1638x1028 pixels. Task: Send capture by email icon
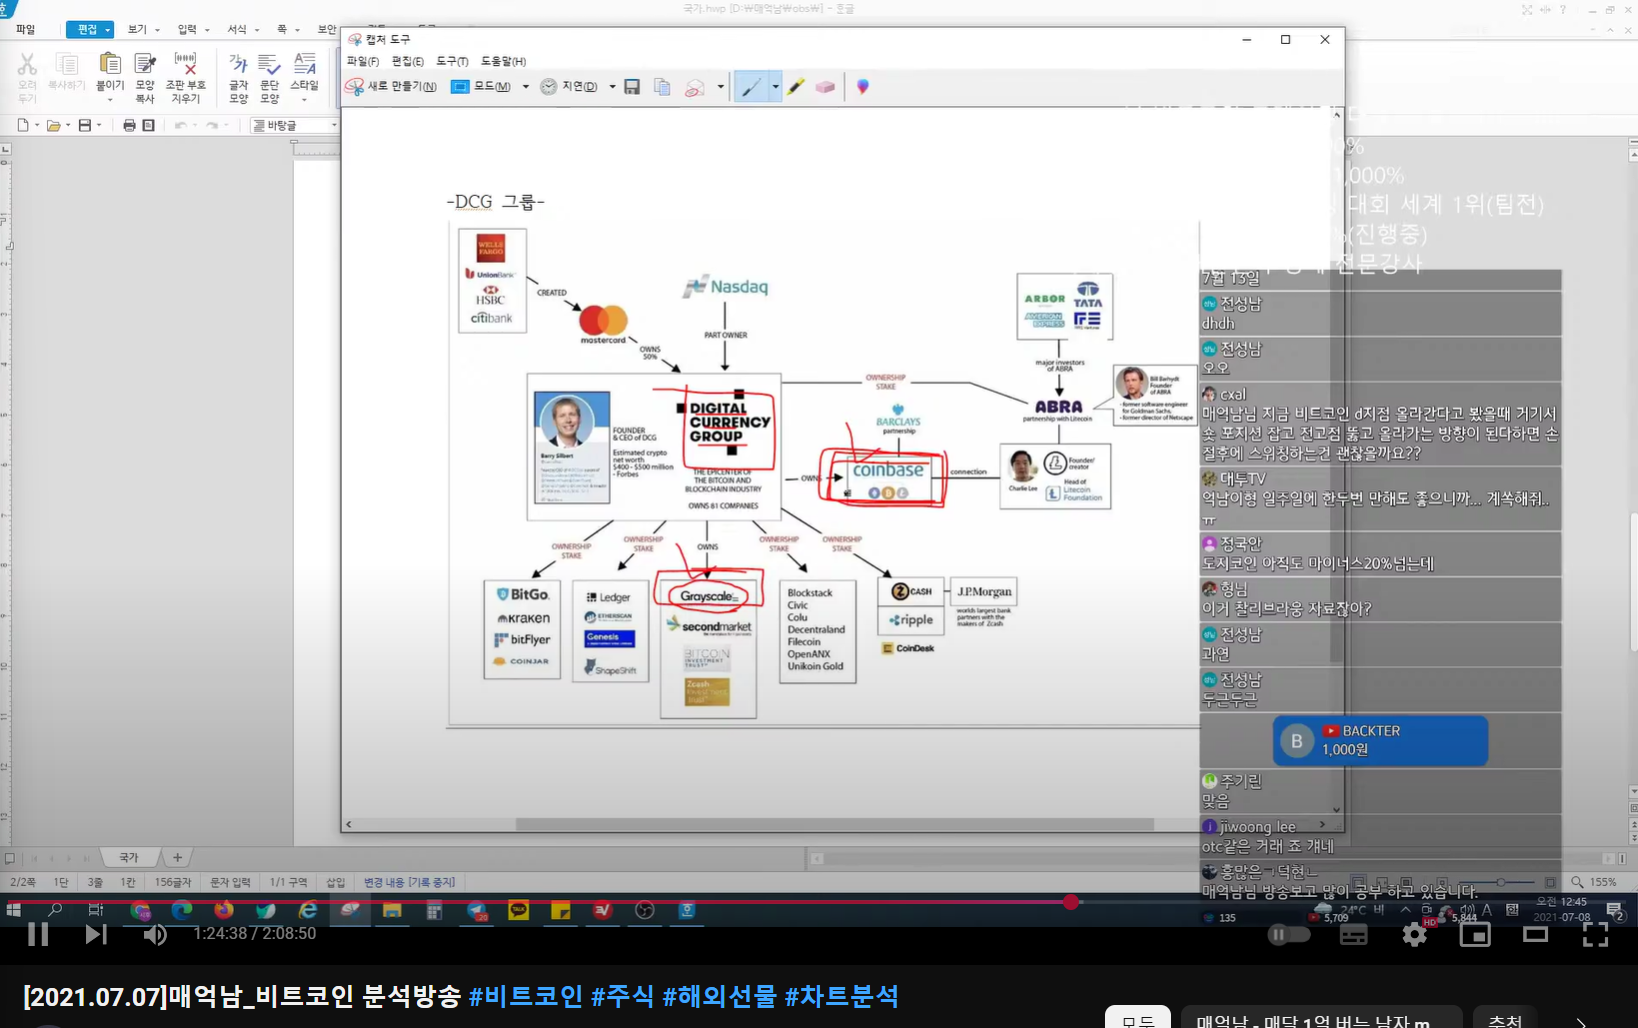[x=694, y=87]
